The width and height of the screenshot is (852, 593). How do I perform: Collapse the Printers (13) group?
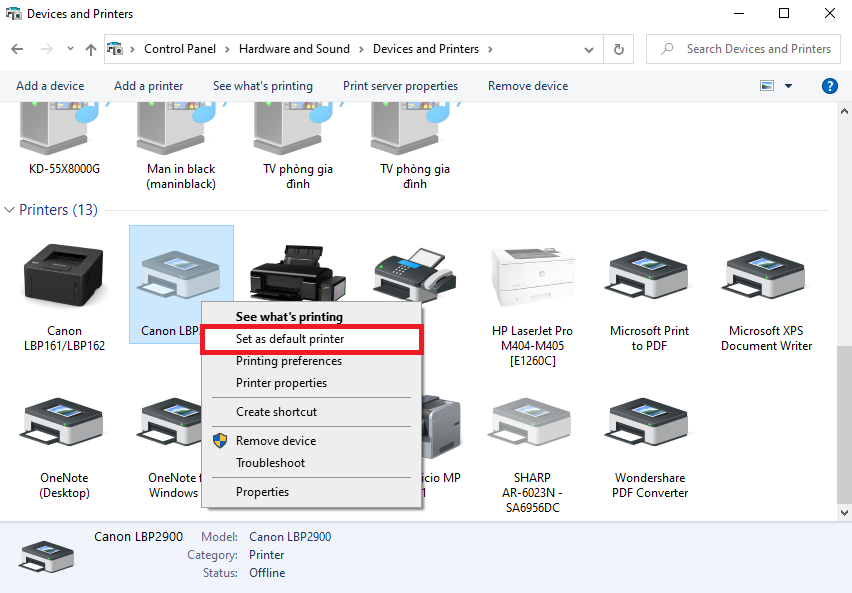[x=9, y=210]
